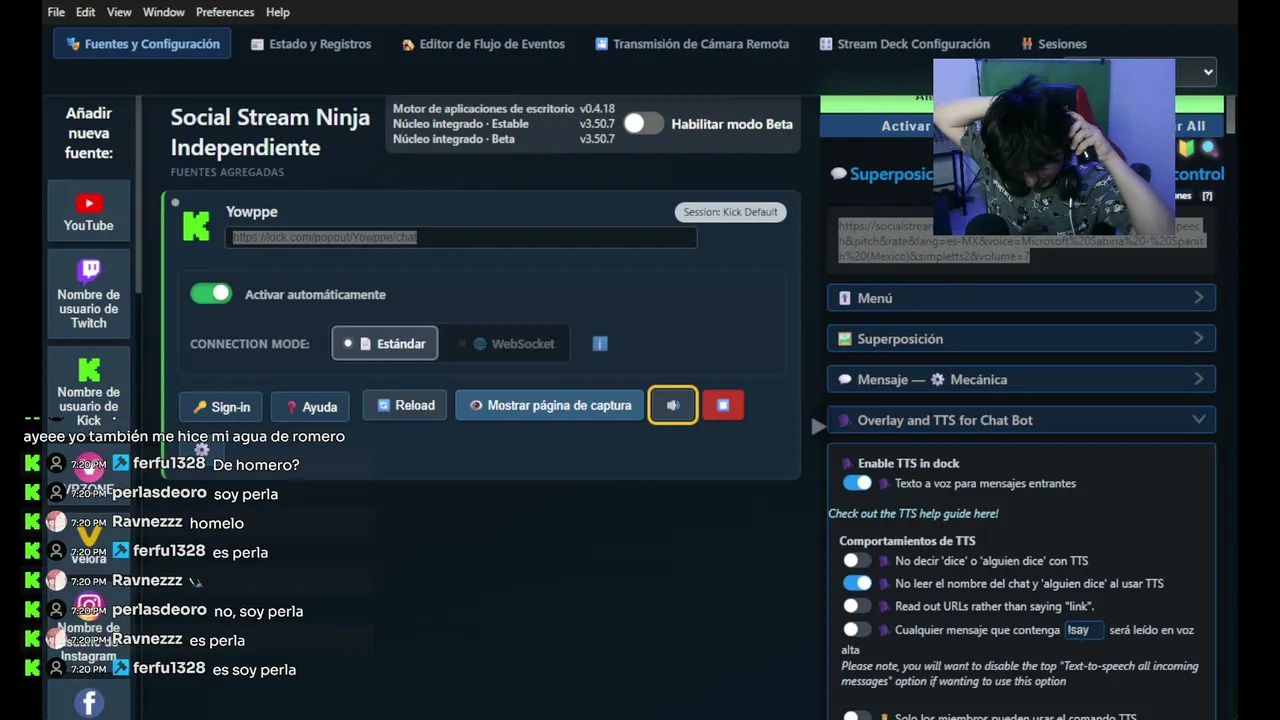Click the question mark icon on Ayuda
The height and width of the screenshot is (720, 1280).
[x=292, y=407]
